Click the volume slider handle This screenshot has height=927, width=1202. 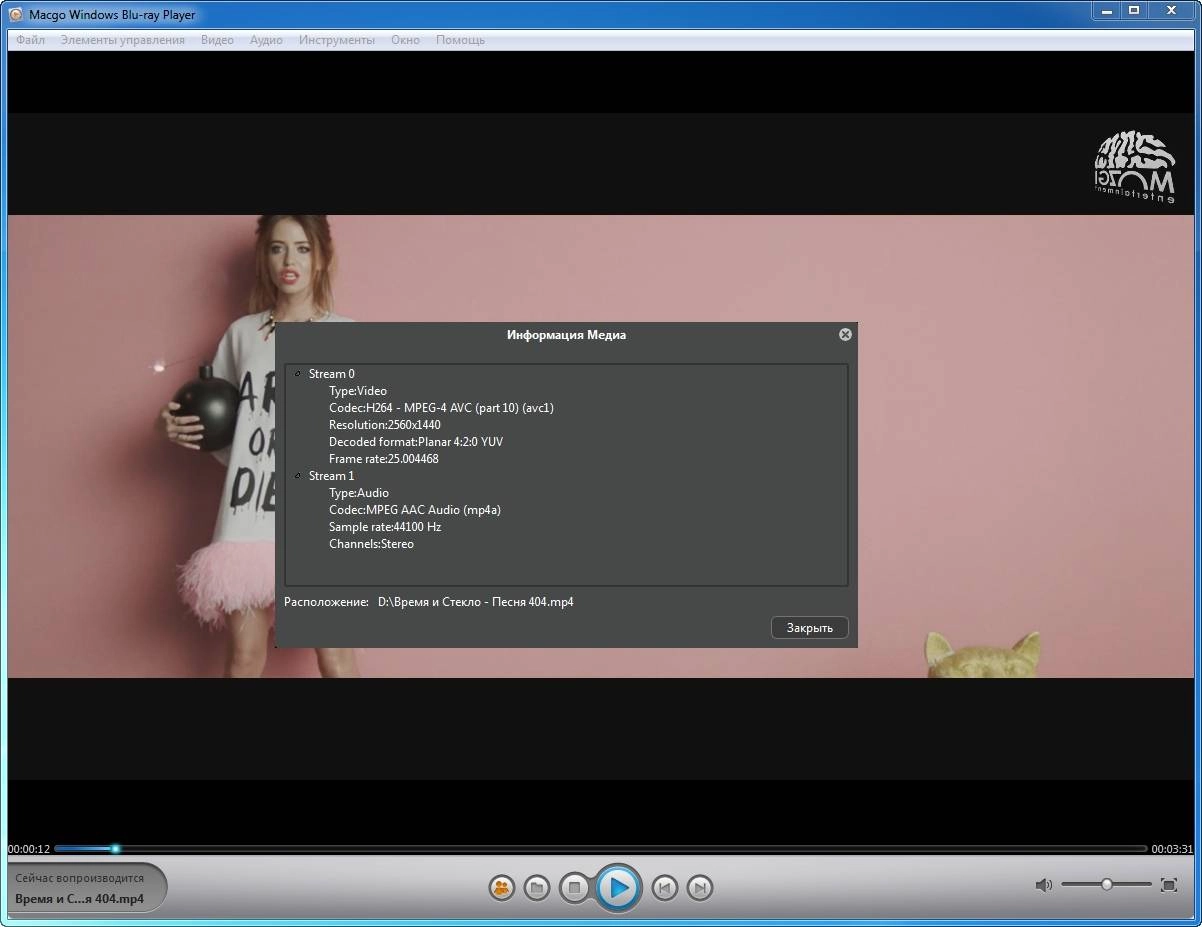1107,884
